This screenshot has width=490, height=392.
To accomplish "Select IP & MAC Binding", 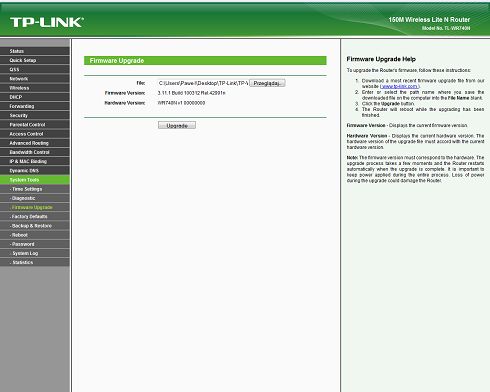I will pyautogui.click(x=35, y=161).
